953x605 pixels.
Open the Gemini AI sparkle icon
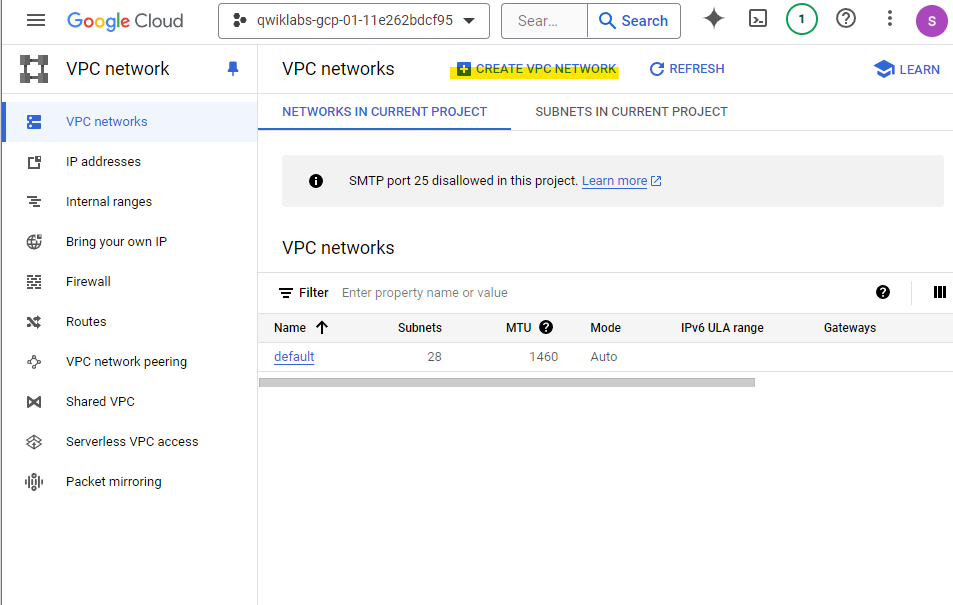714,19
